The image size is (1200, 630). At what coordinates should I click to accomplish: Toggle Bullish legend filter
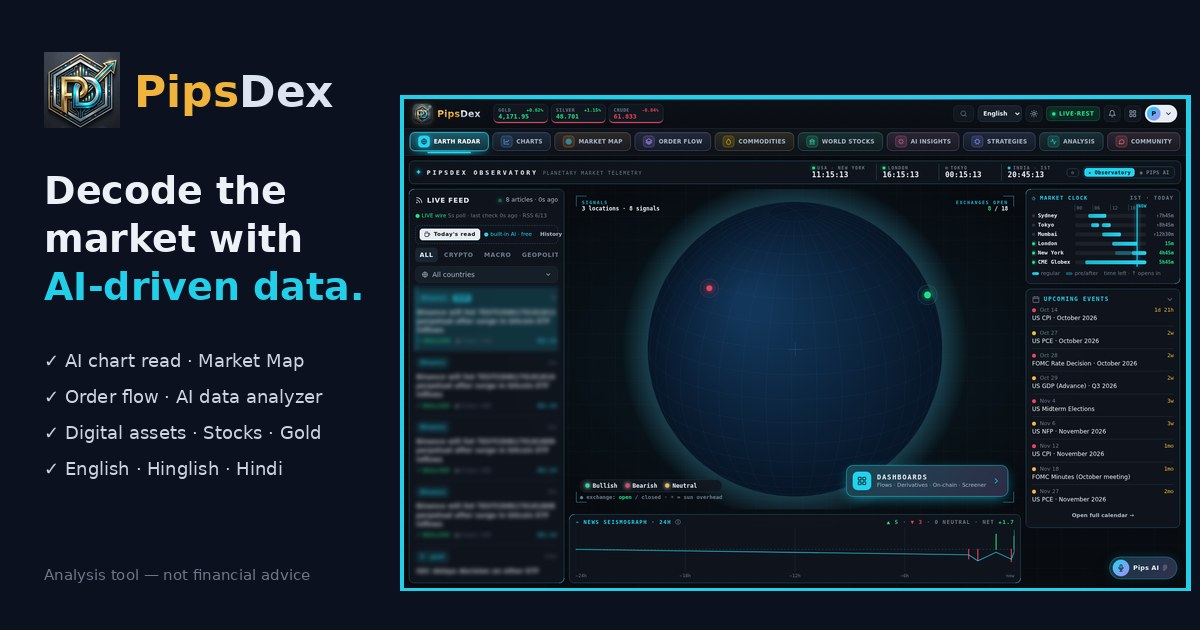click(x=601, y=486)
